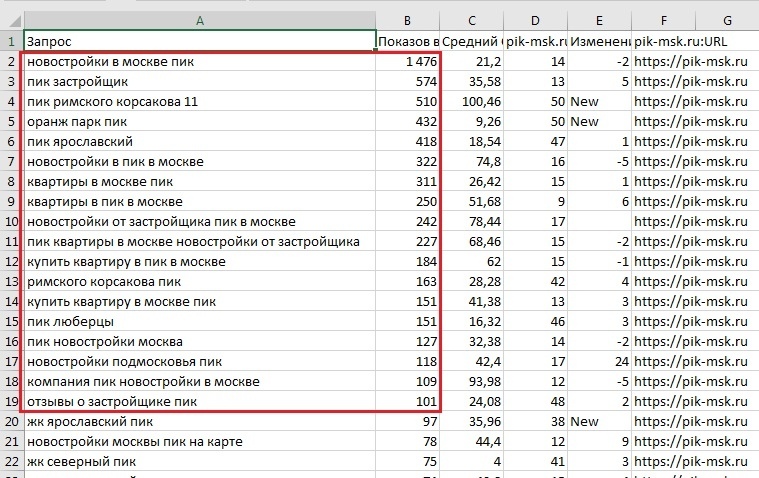Click cell 'купить квартиру в пик в москве'
This screenshot has width=759, height=478.
point(200,262)
